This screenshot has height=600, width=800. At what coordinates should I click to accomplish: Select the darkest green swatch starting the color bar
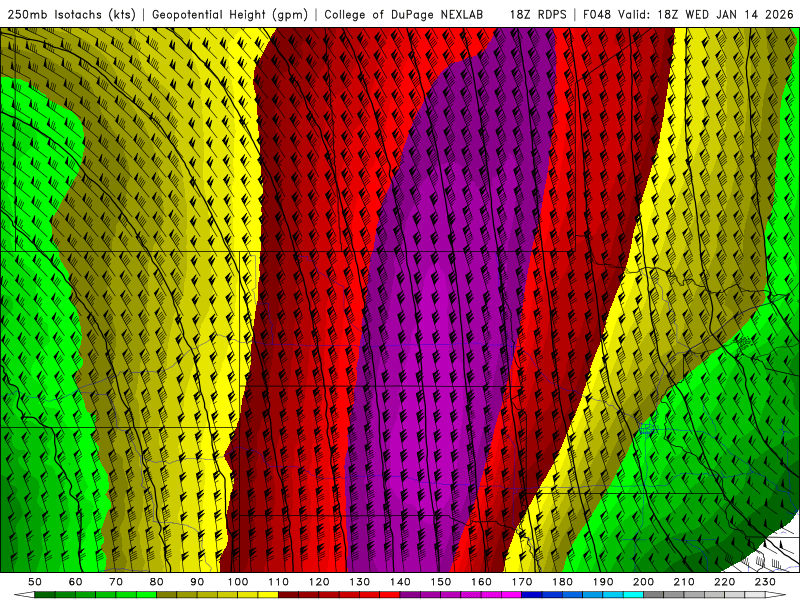coord(45,595)
